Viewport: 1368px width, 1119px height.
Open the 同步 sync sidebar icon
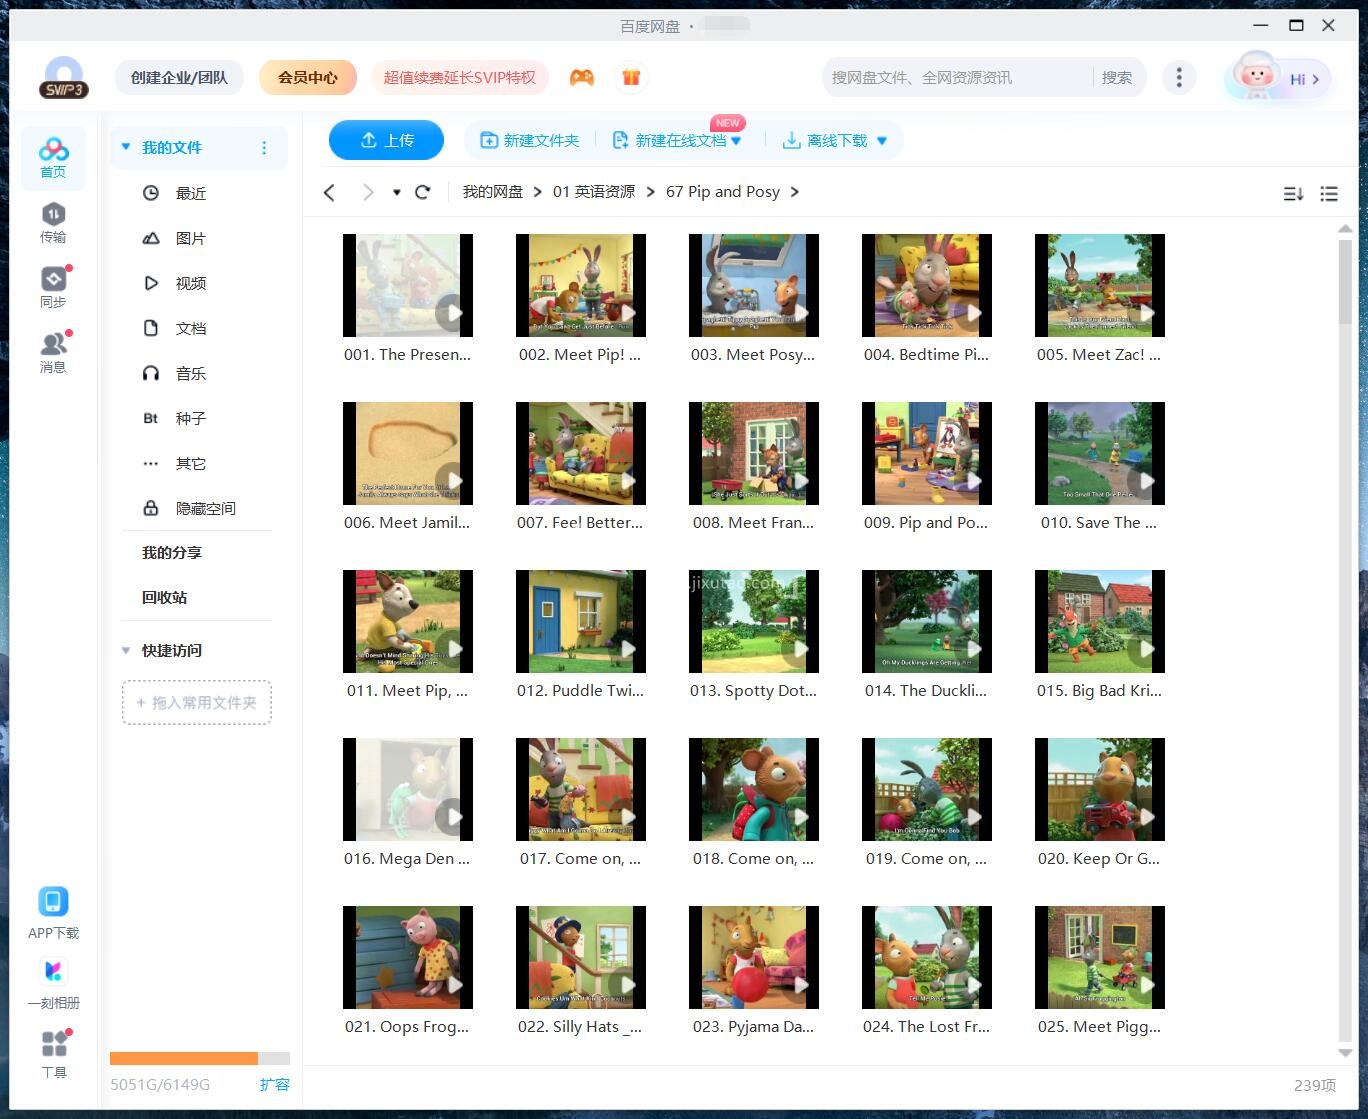coord(53,288)
